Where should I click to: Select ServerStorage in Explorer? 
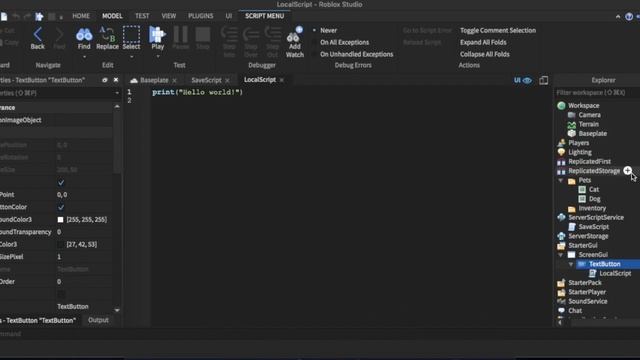[x=588, y=236]
